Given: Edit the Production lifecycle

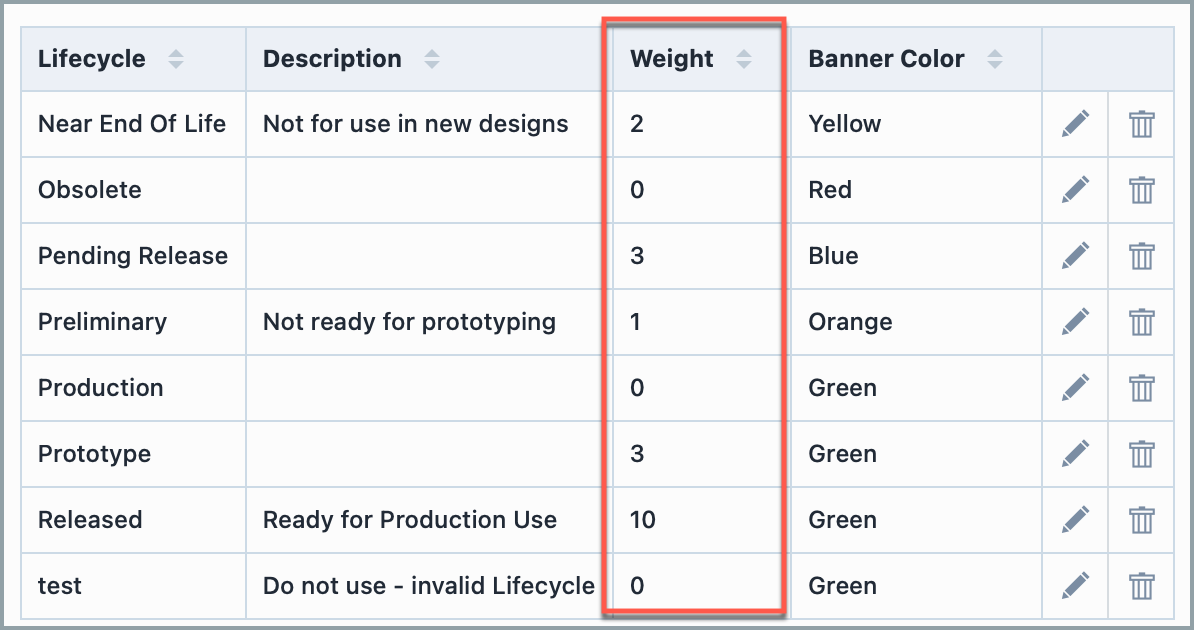Looking at the screenshot, I should tap(1074, 388).
